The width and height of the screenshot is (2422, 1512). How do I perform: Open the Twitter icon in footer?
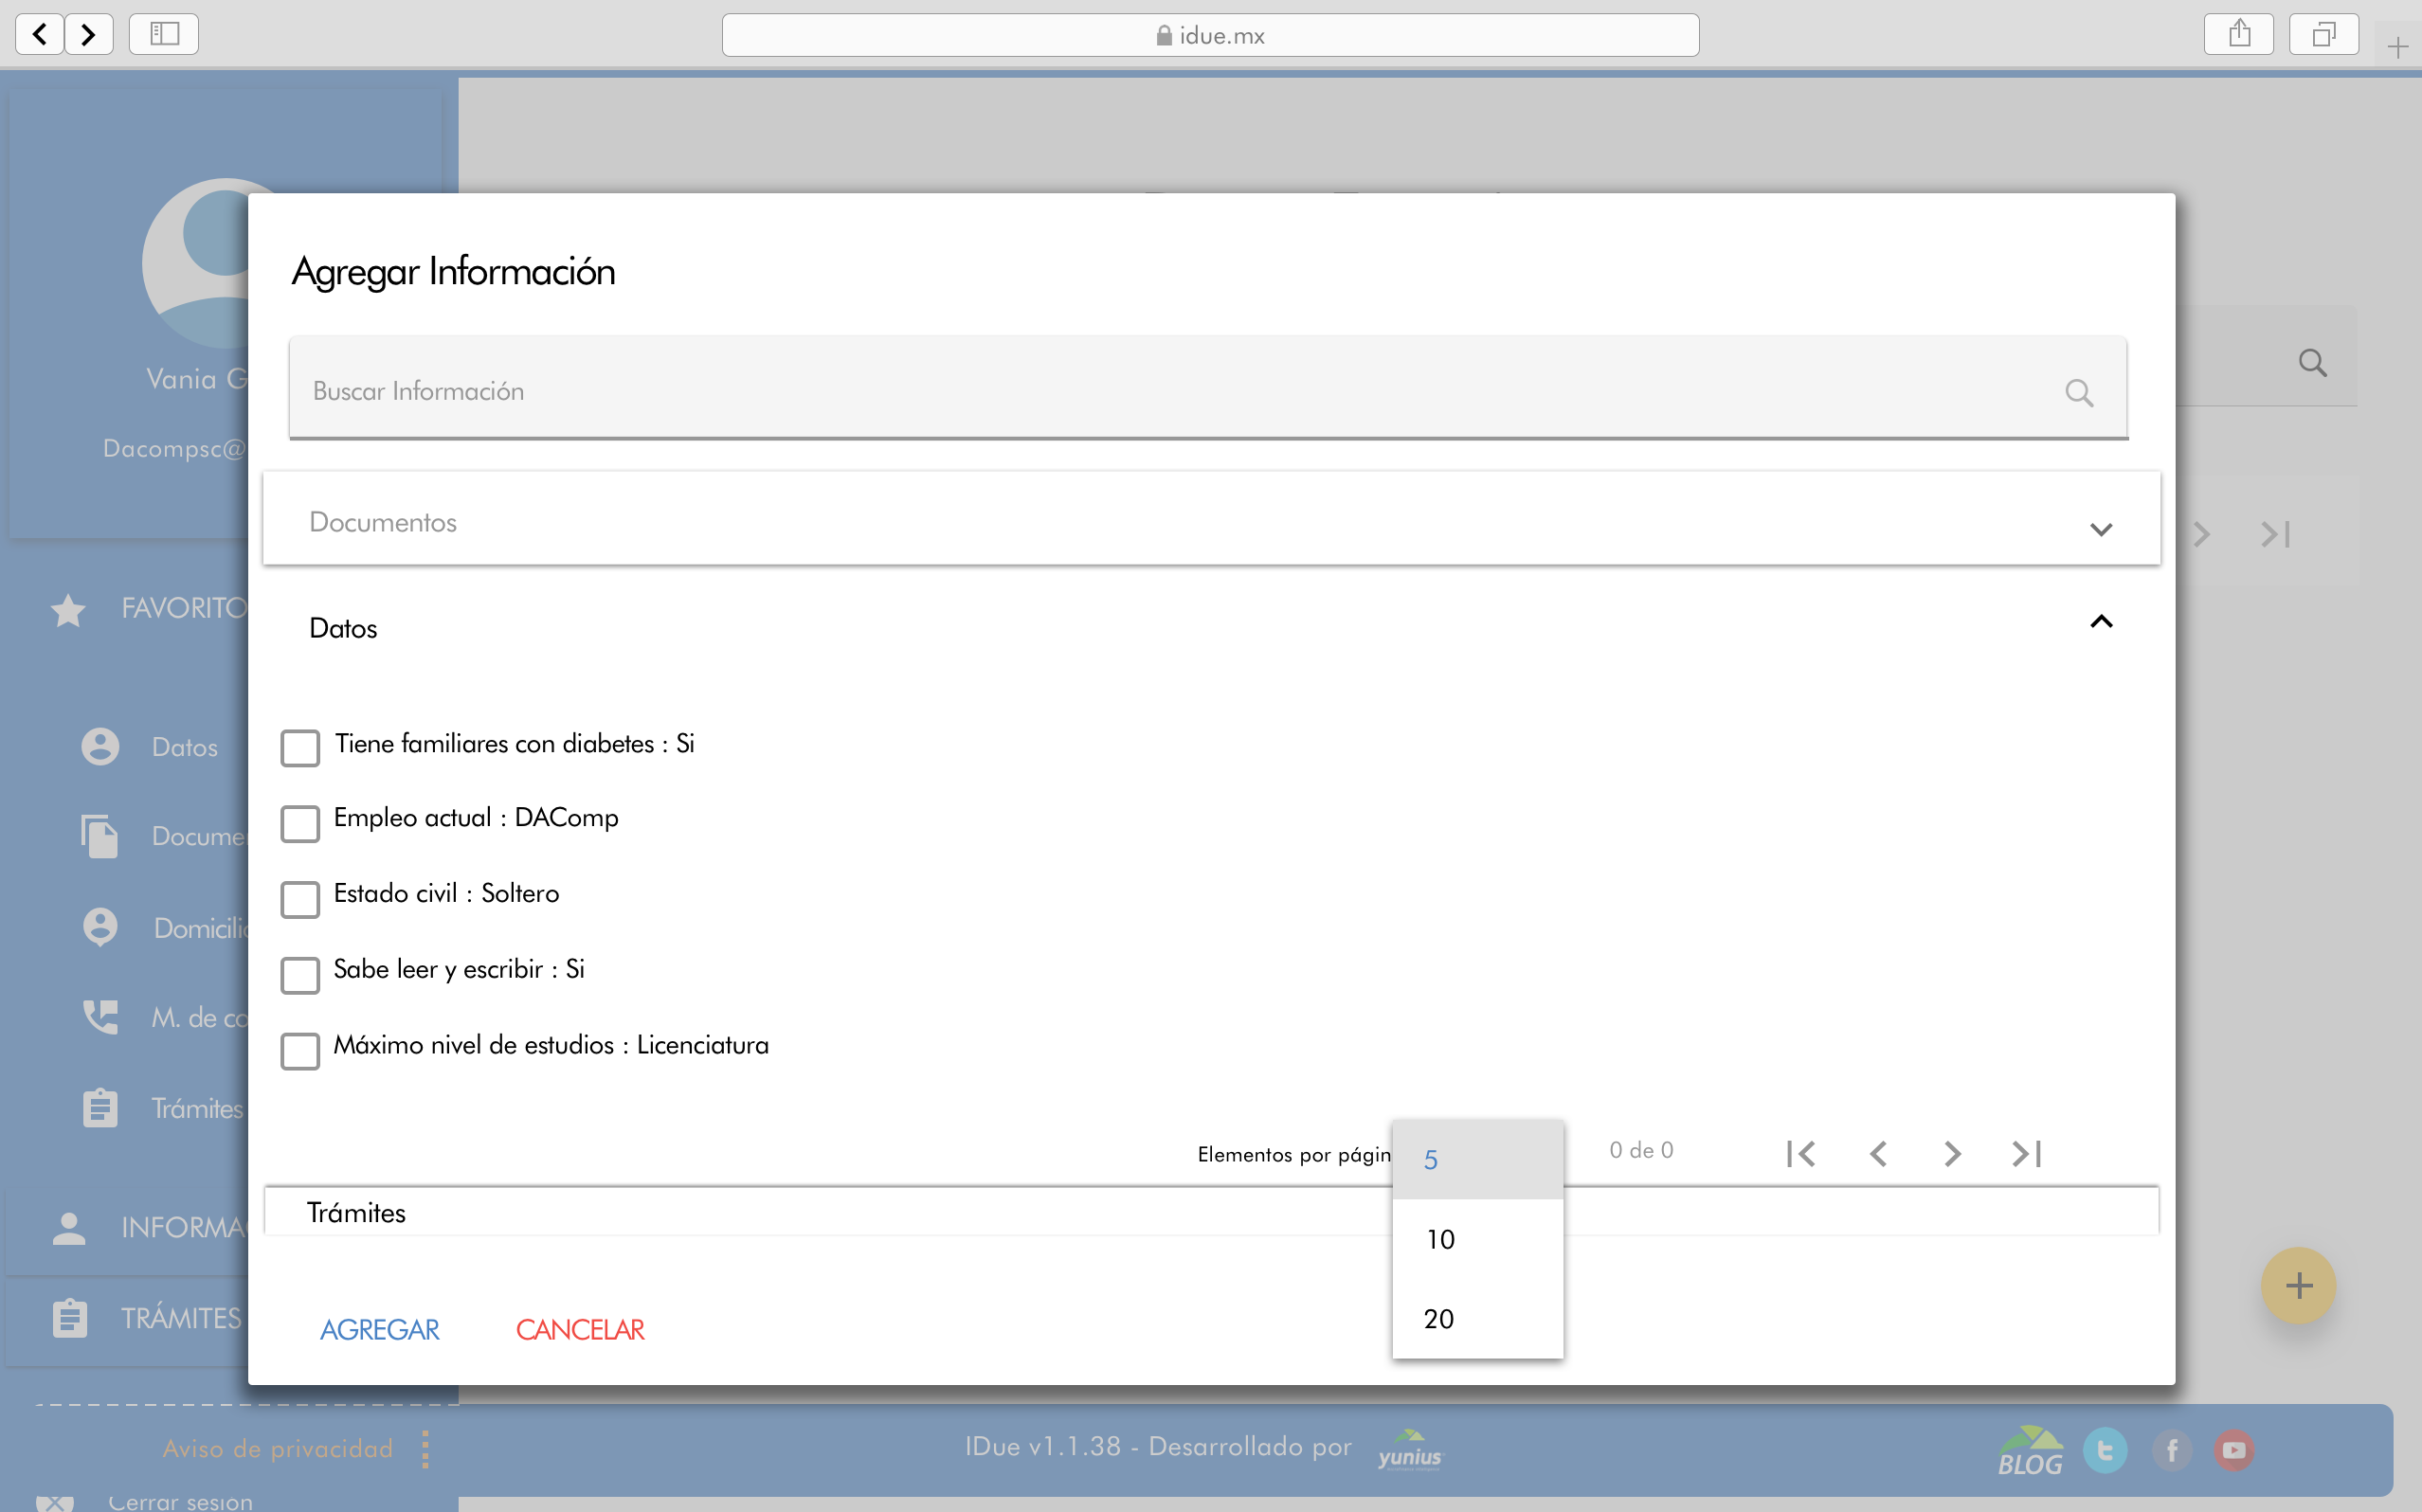(x=2104, y=1449)
